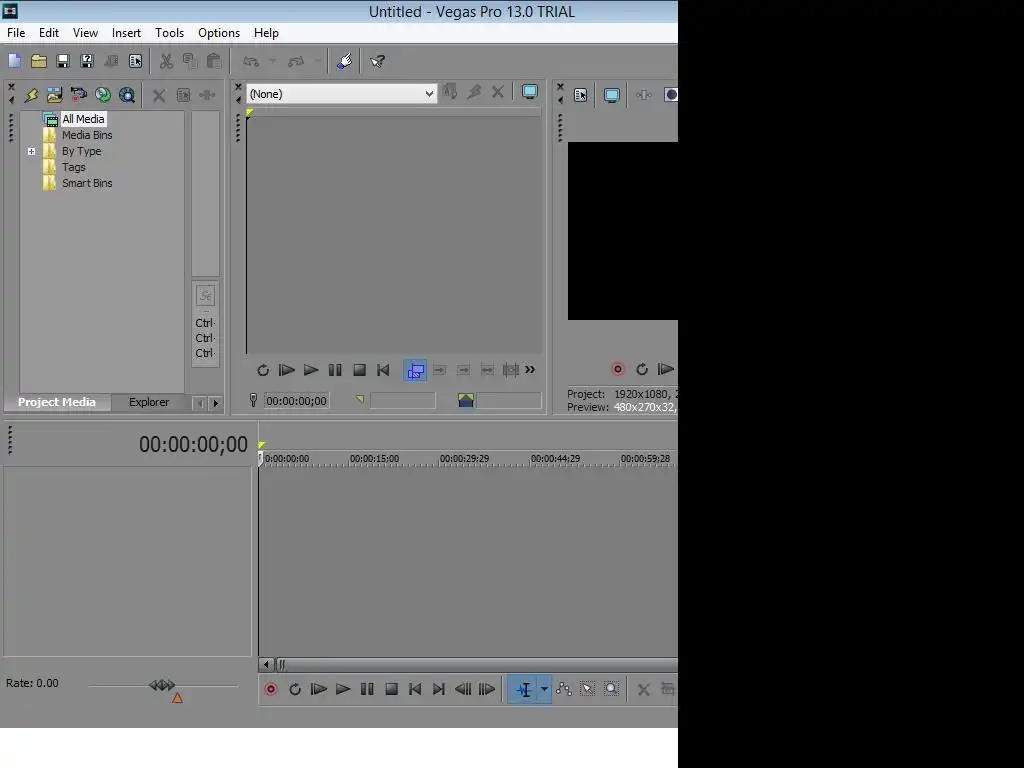Expand the By Type tree node

pos(31,152)
